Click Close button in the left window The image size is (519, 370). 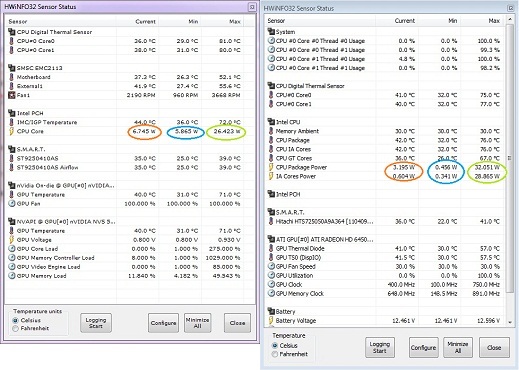(x=237, y=323)
